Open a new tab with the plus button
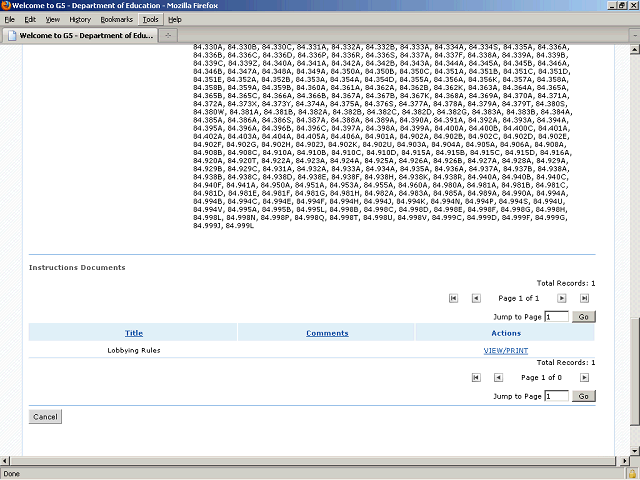 (170, 35)
